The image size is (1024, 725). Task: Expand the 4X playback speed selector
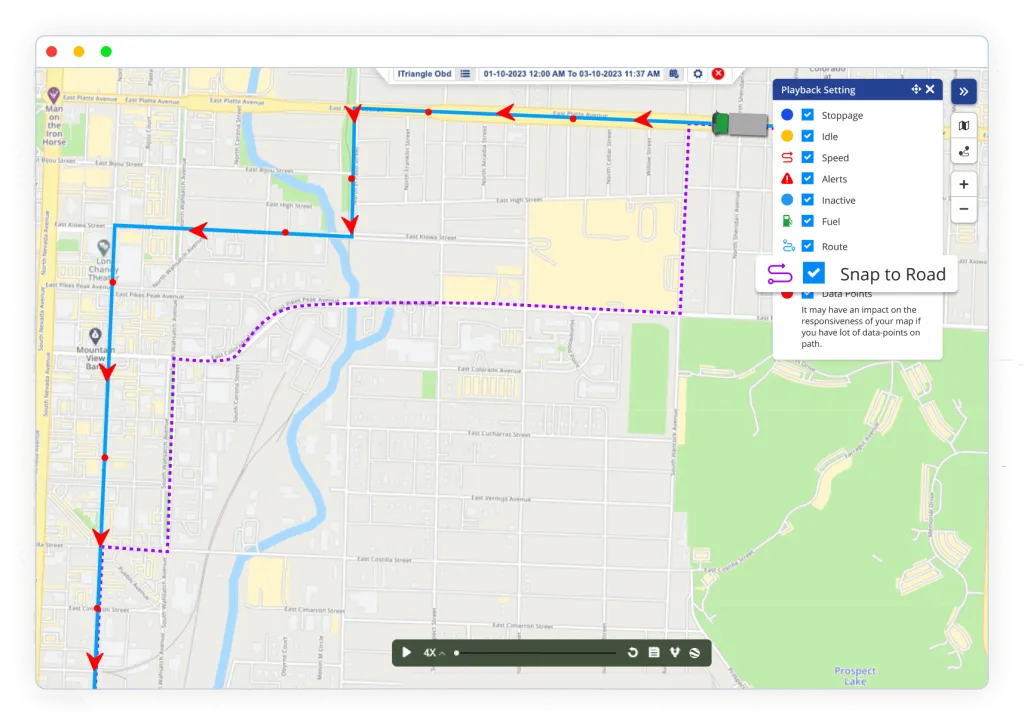tap(433, 653)
